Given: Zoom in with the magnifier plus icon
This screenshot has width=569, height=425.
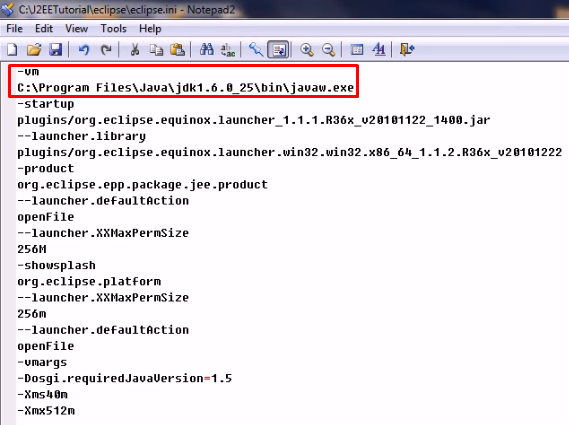Looking at the screenshot, I should (x=307, y=49).
